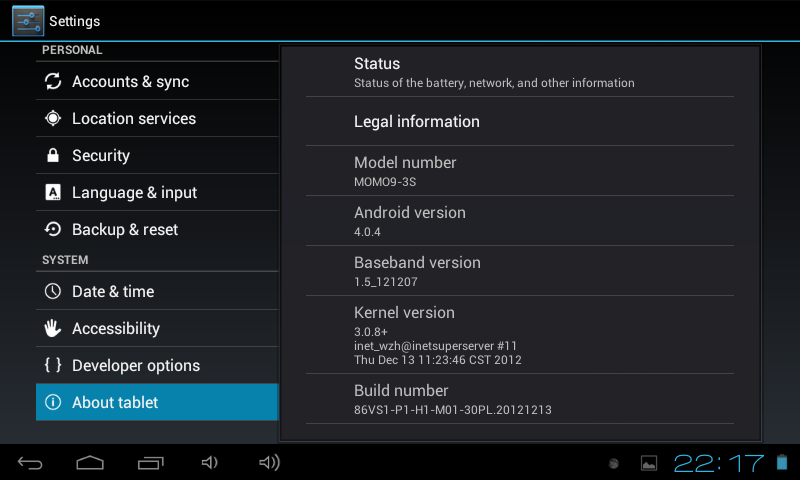
Task: Tap the Language & input icon
Action: [x=53, y=193]
